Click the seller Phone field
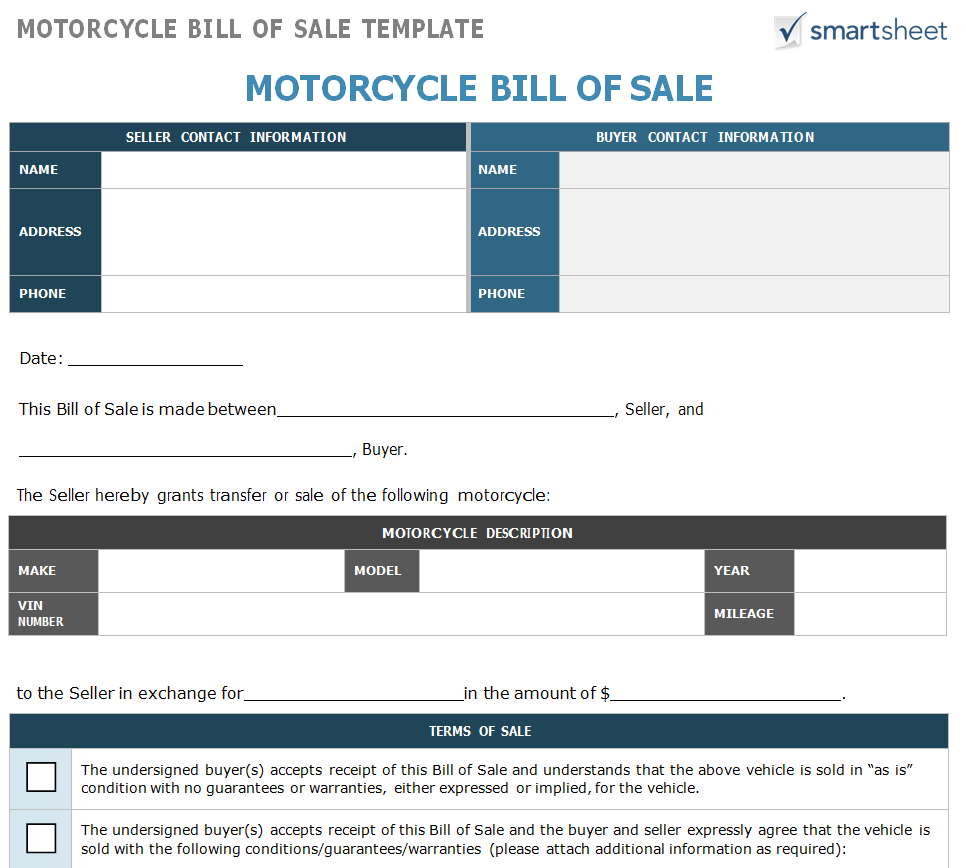 (283, 294)
